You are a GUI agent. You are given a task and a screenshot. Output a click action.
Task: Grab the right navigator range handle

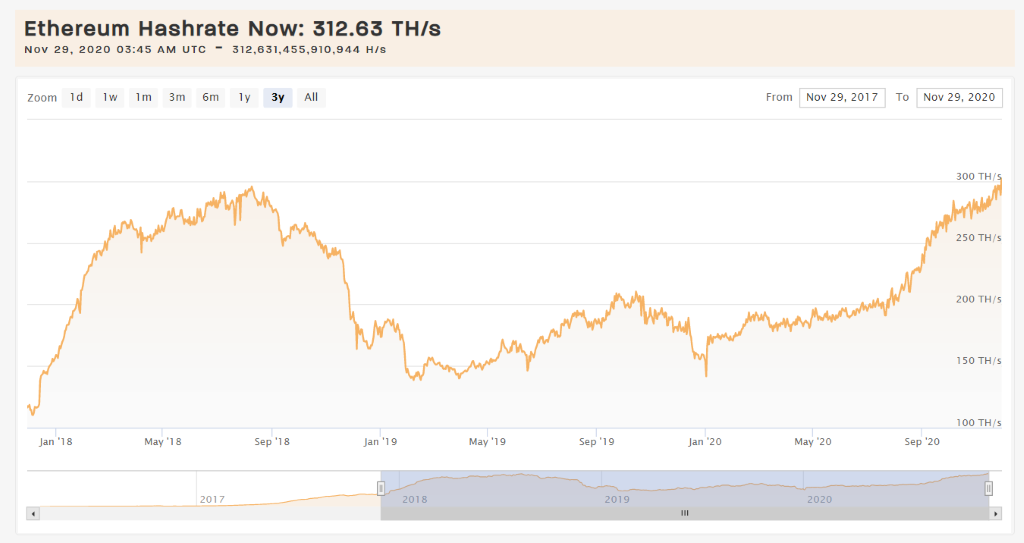(x=989, y=488)
